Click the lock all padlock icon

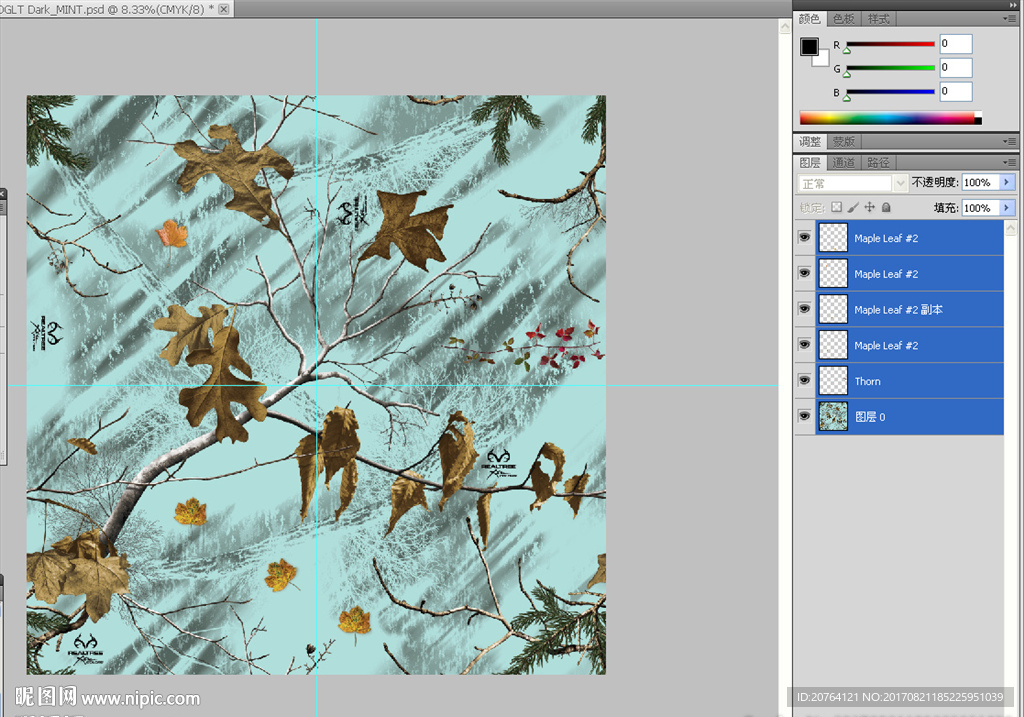click(x=886, y=207)
